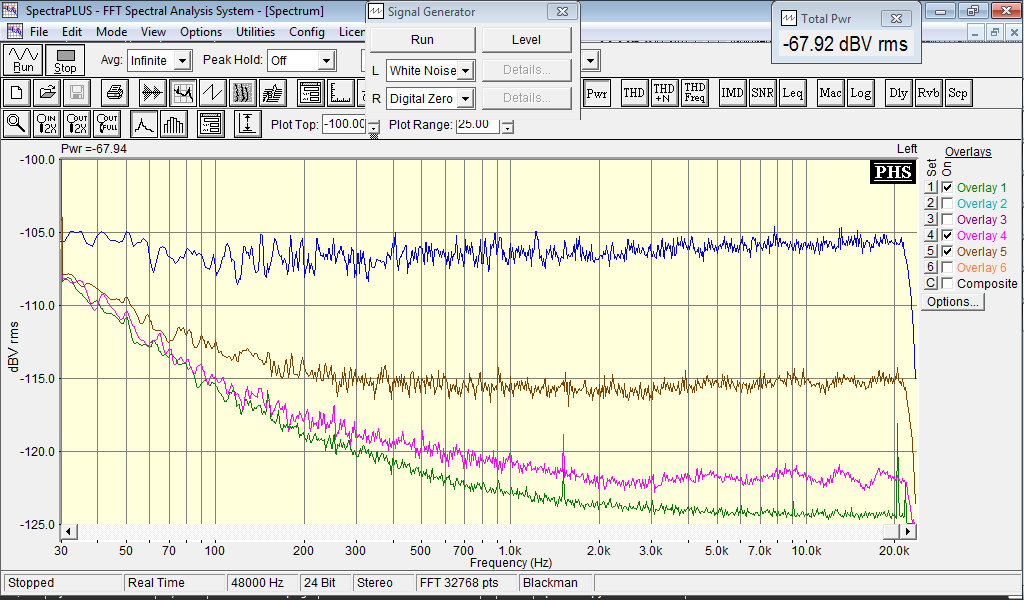Open the Utilities menu
The width and height of the screenshot is (1024, 600).
pyautogui.click(x=255, y=32)
